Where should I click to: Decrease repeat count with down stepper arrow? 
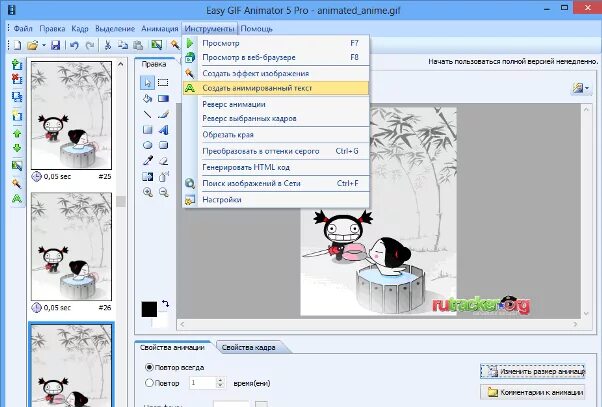coord(220,385)
